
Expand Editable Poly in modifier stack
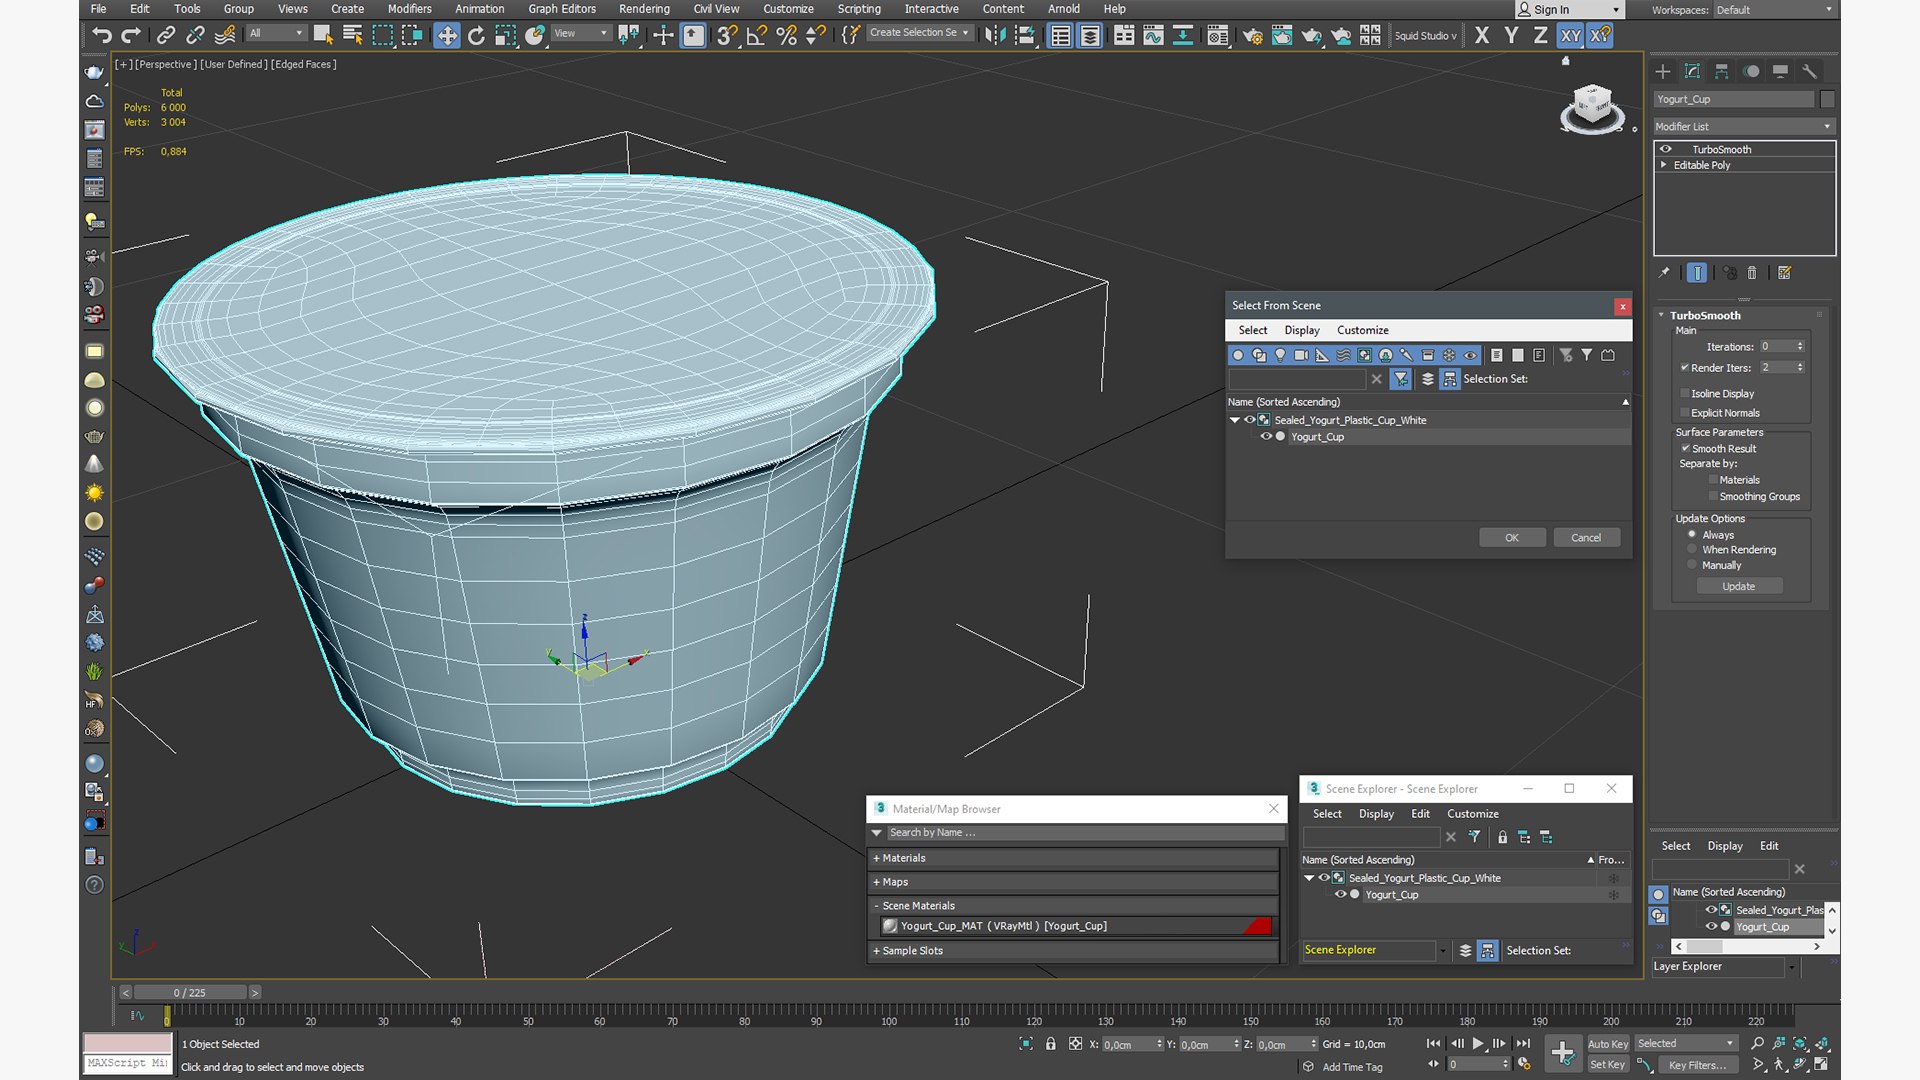pyautogui.click(x=1664, y=165)
